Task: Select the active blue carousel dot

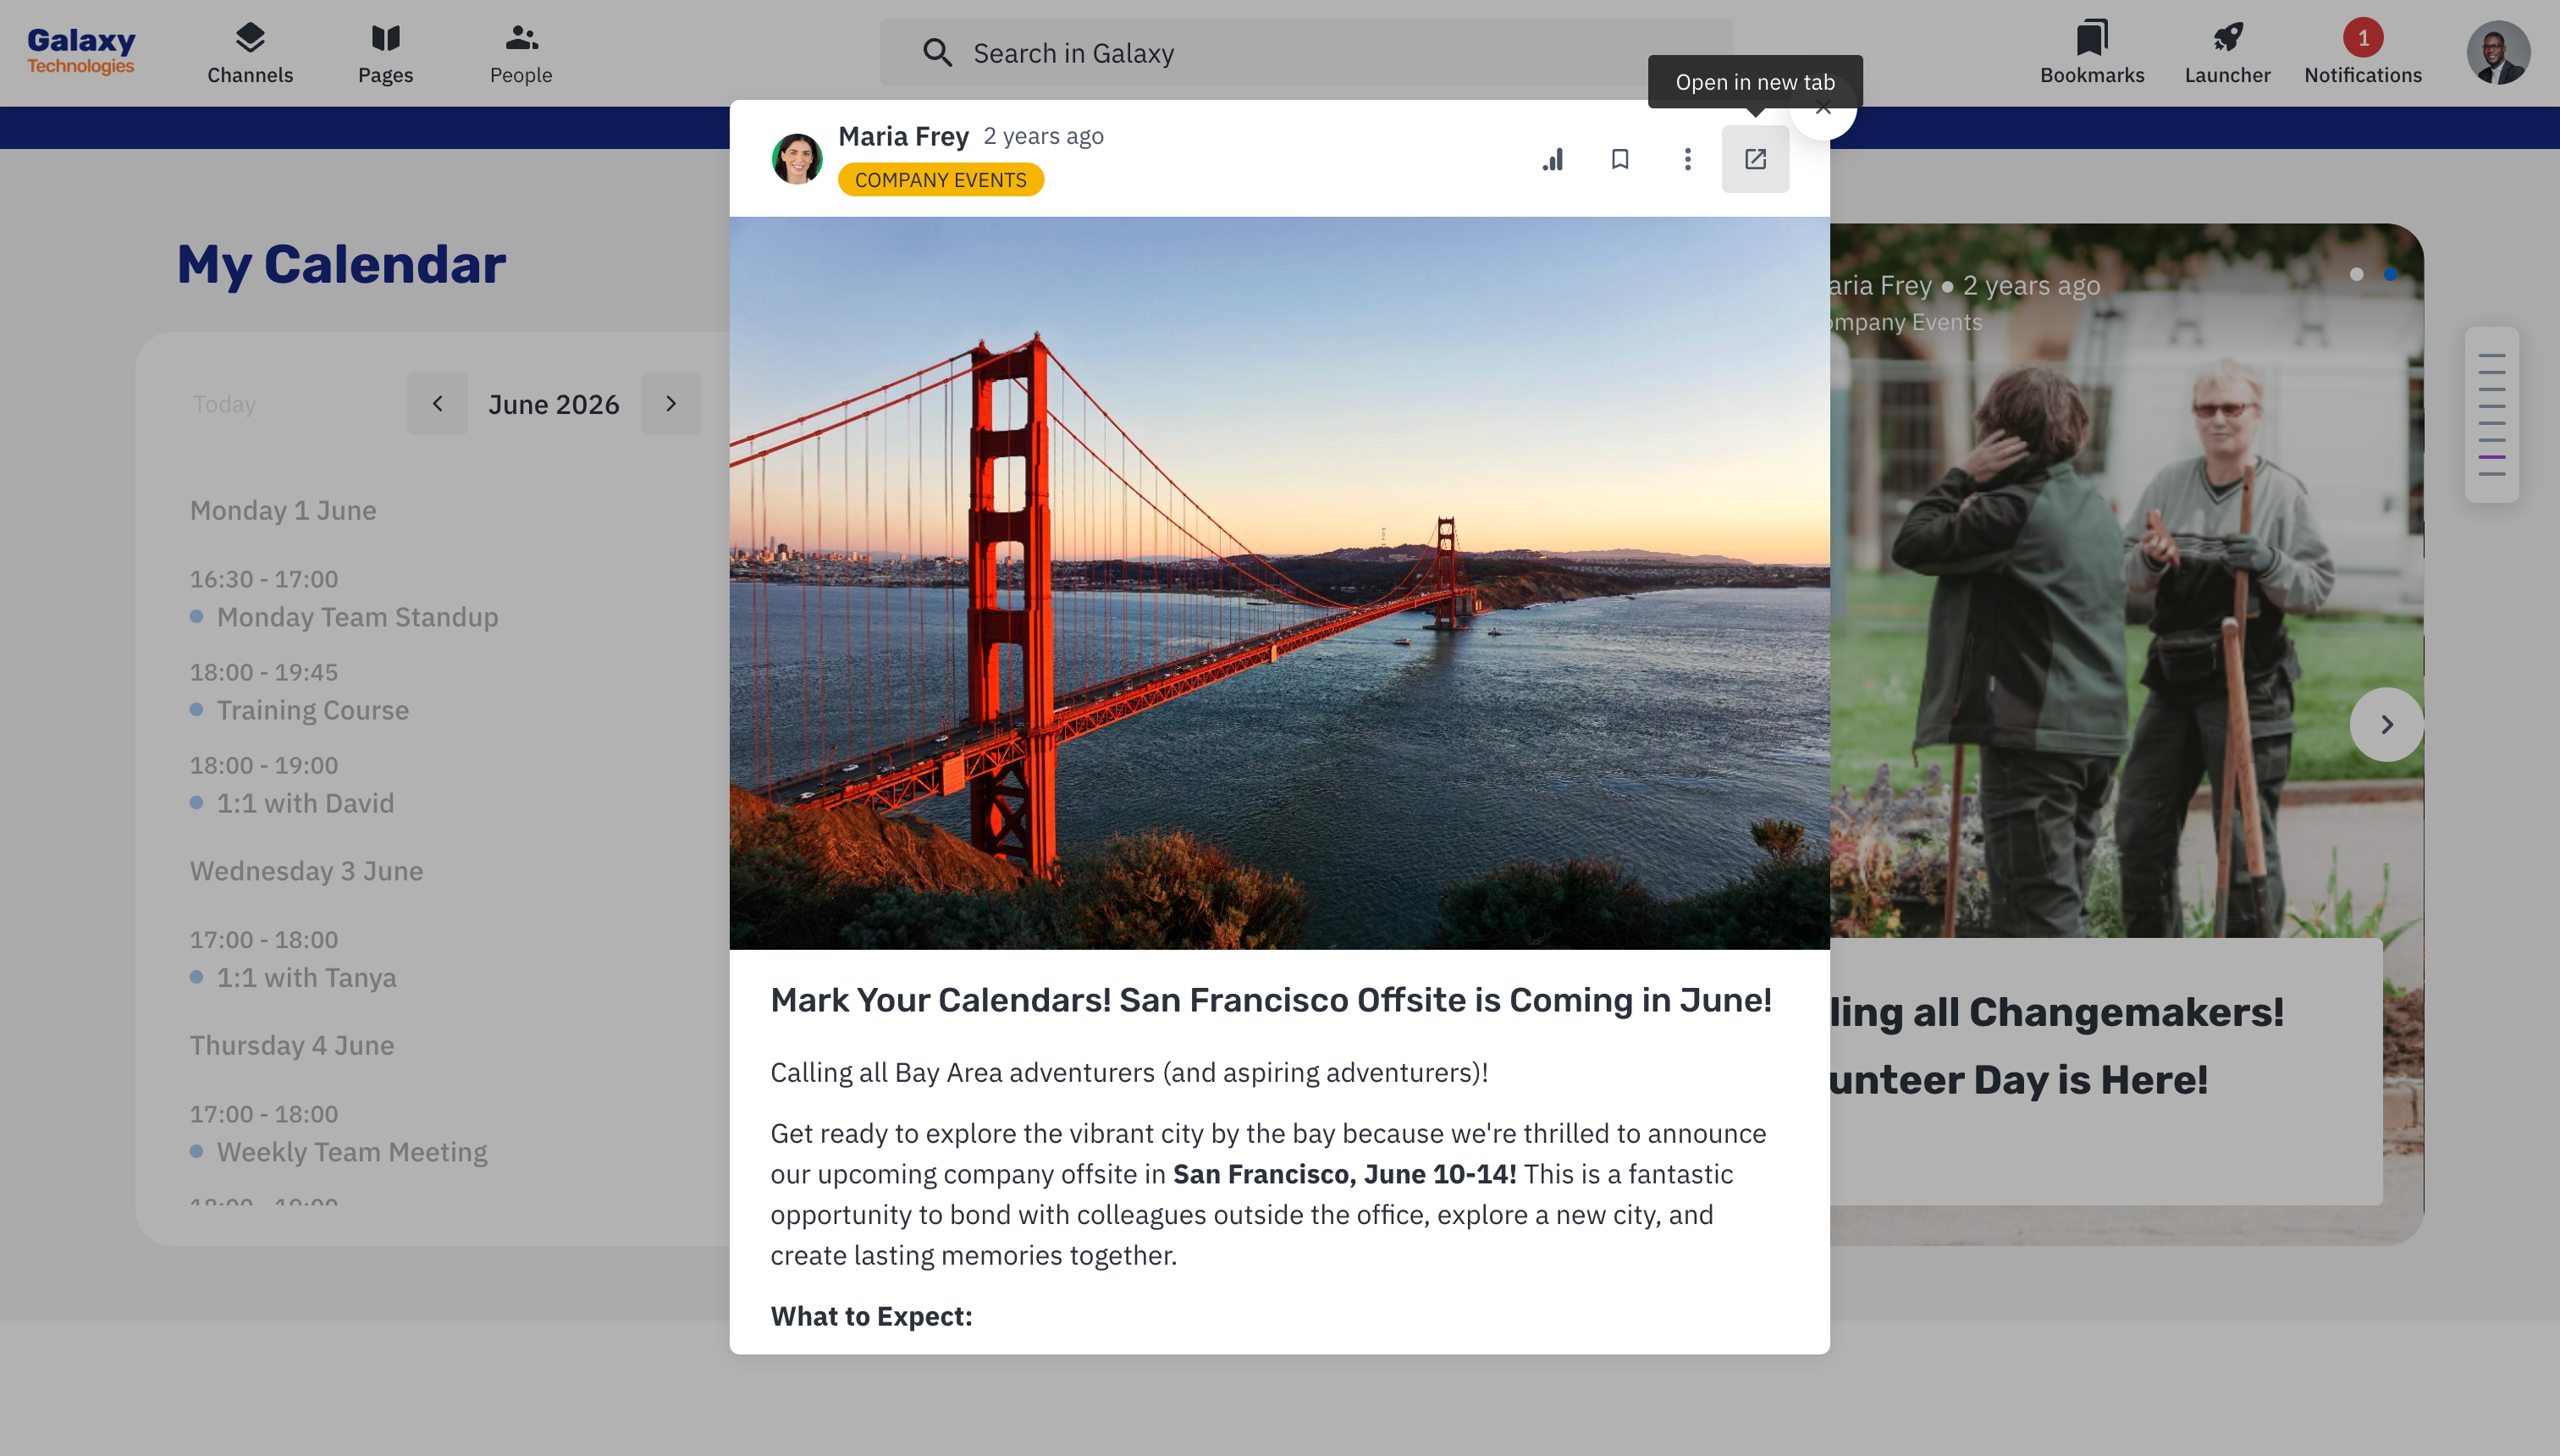Action: tap(2390, 274)
